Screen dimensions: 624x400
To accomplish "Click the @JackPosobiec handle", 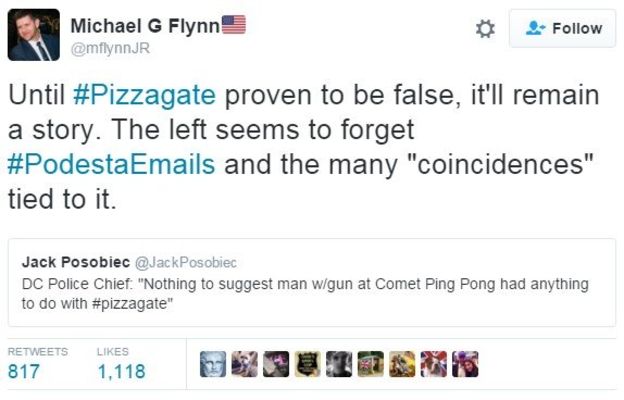I will pos(185,262).
